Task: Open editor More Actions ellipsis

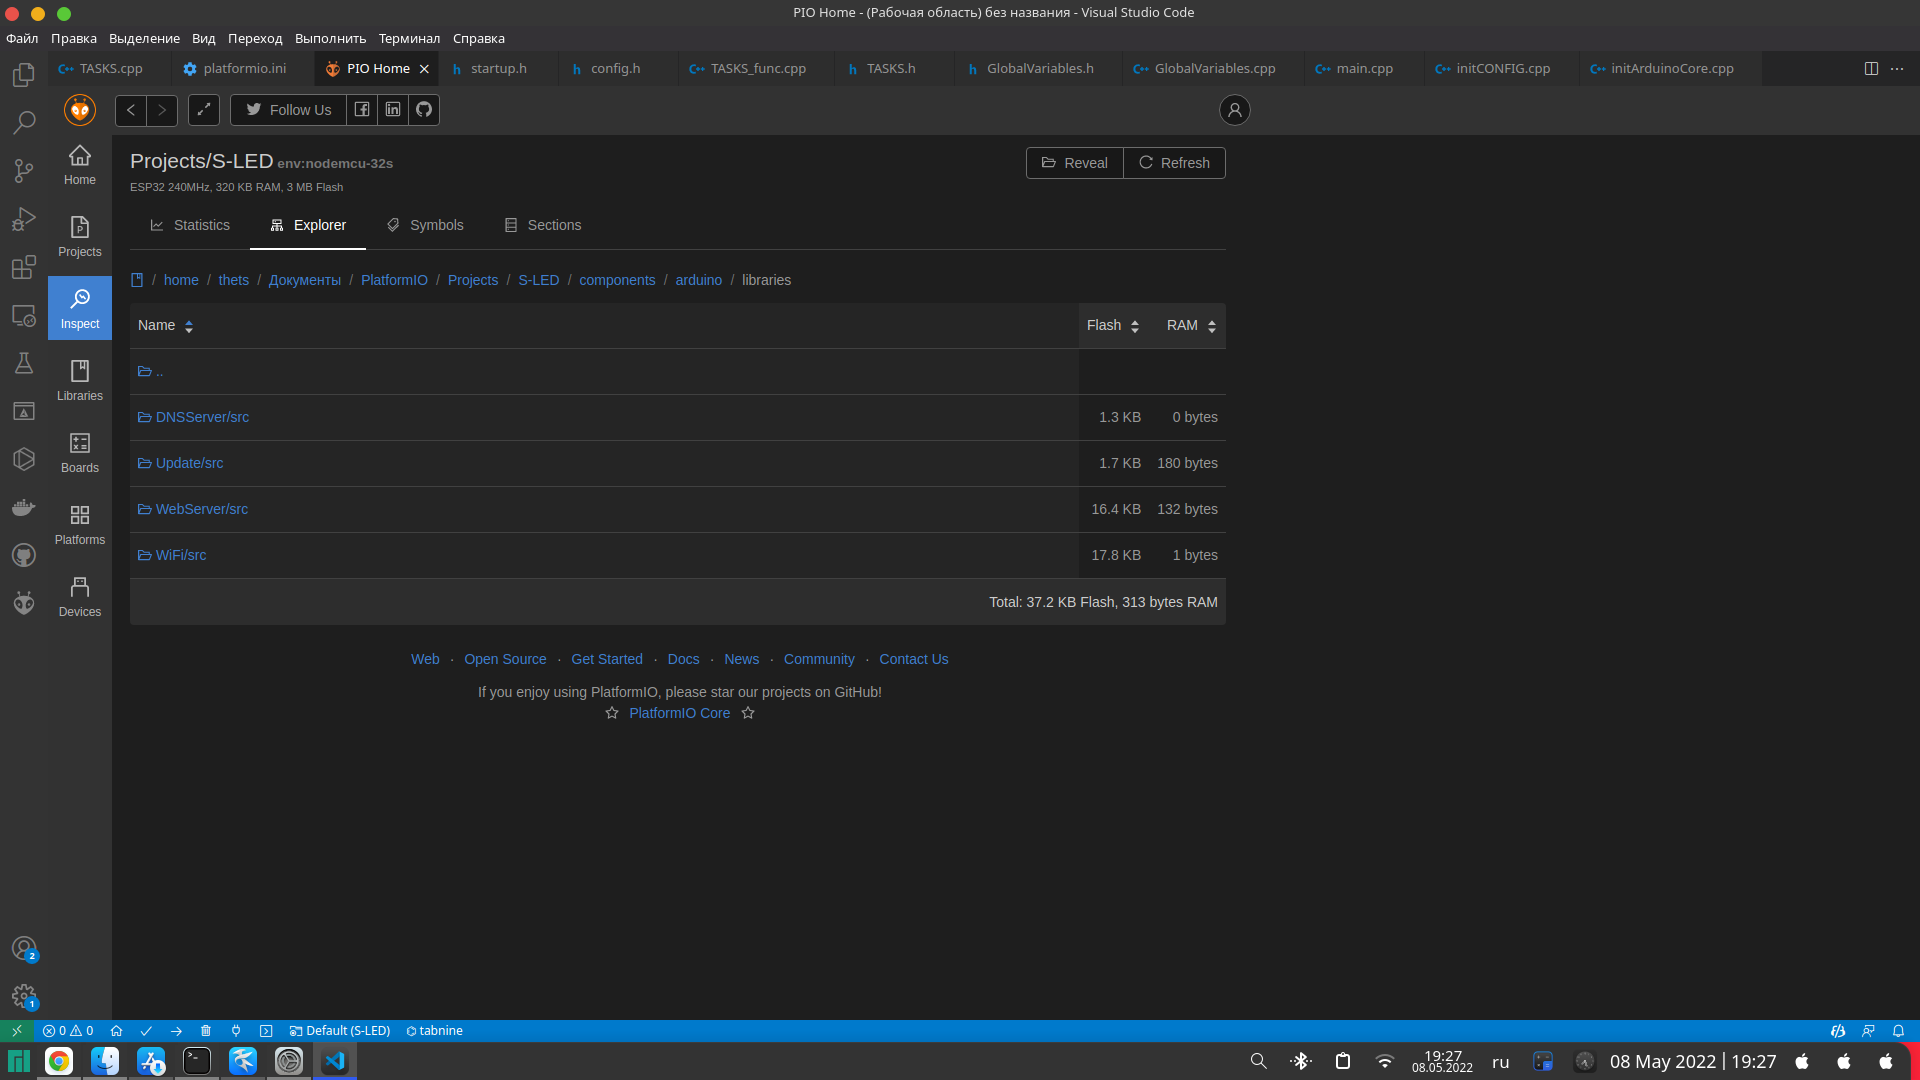Action: coord(1897,69)
